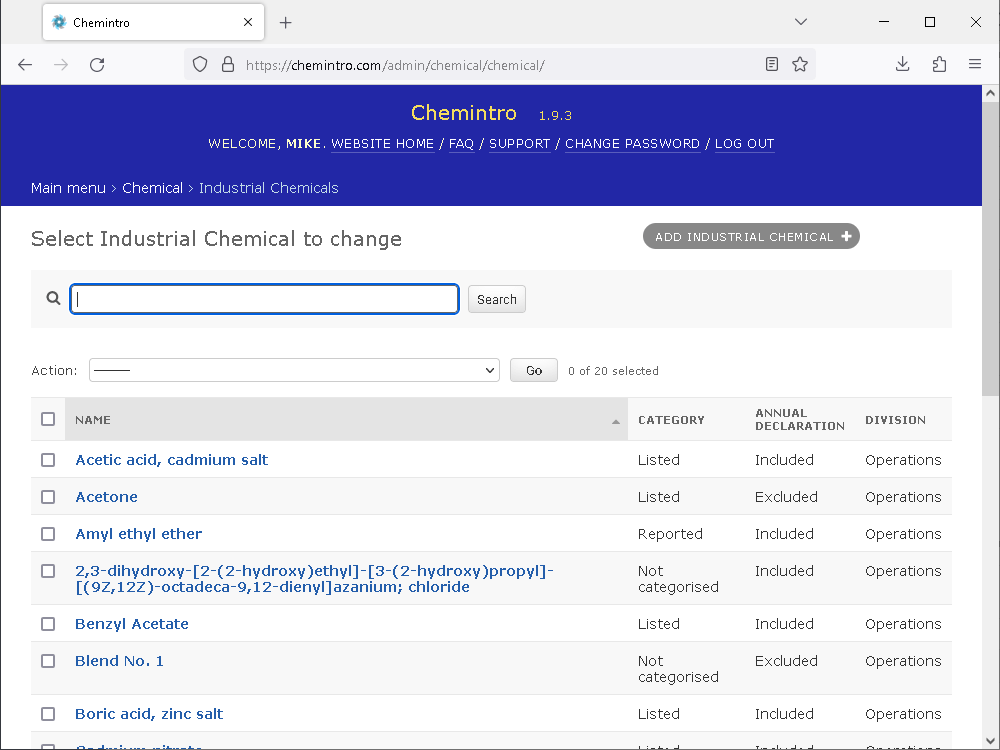1000x750 pixels.
Task: Open Firefox application menu
Action: click(974, 64)
